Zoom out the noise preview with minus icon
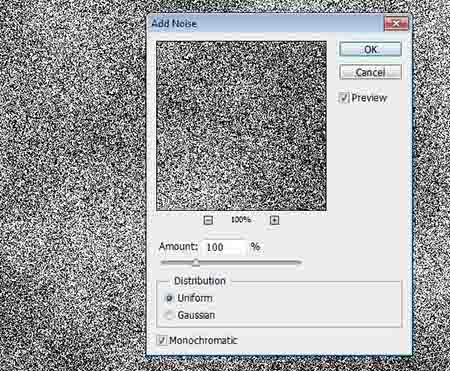The image size is (450, 371). coord(208,220)
